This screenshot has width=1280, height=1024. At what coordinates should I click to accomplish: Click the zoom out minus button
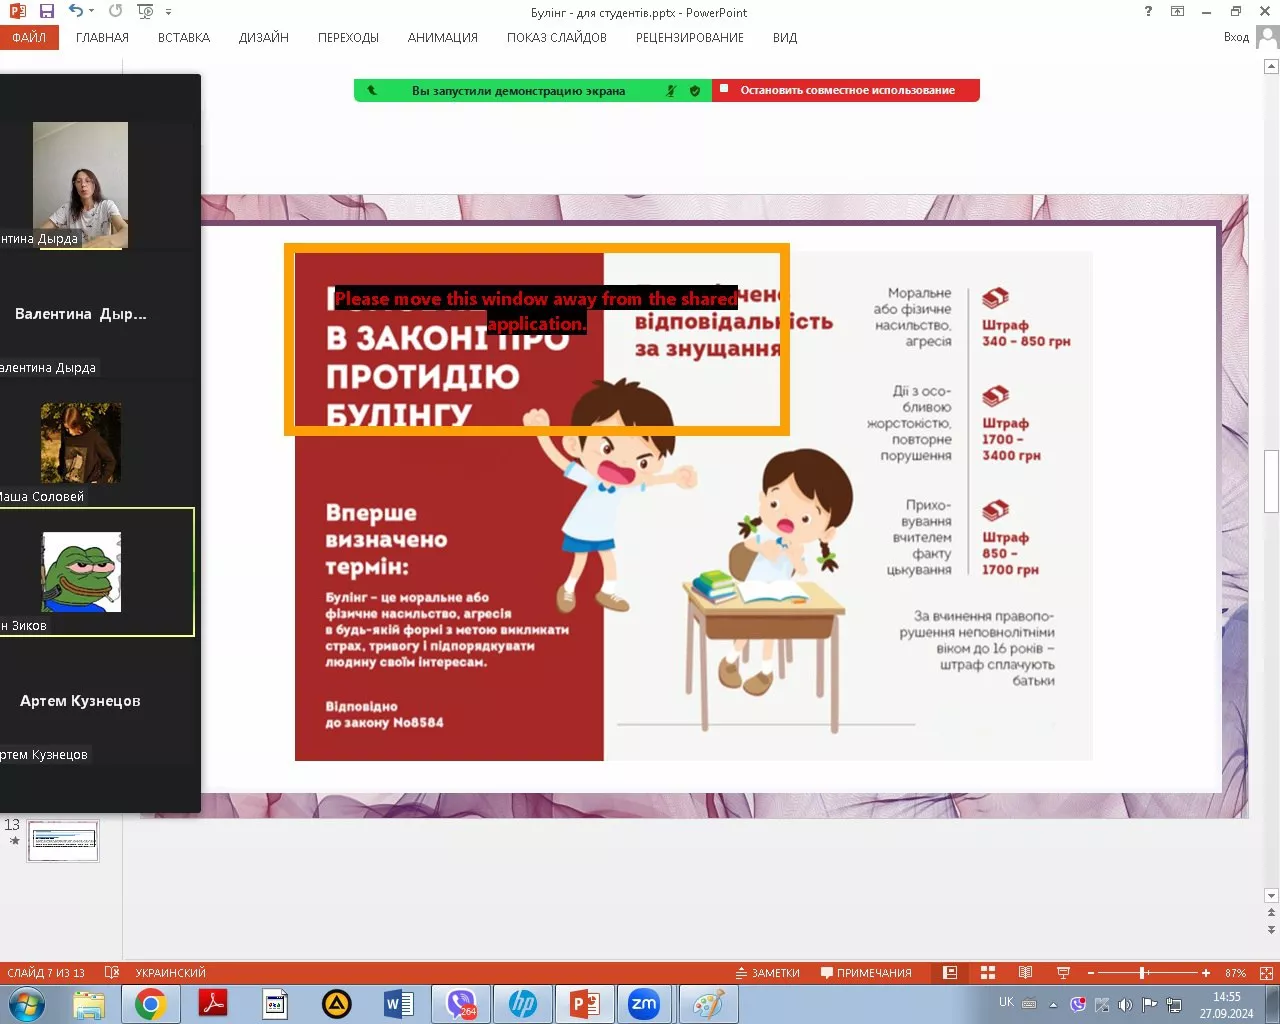pos(1091,973)
